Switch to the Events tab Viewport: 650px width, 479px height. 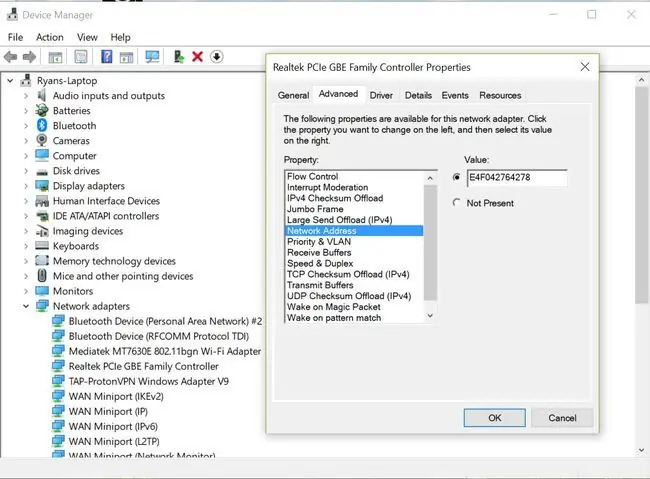point(455,95)
